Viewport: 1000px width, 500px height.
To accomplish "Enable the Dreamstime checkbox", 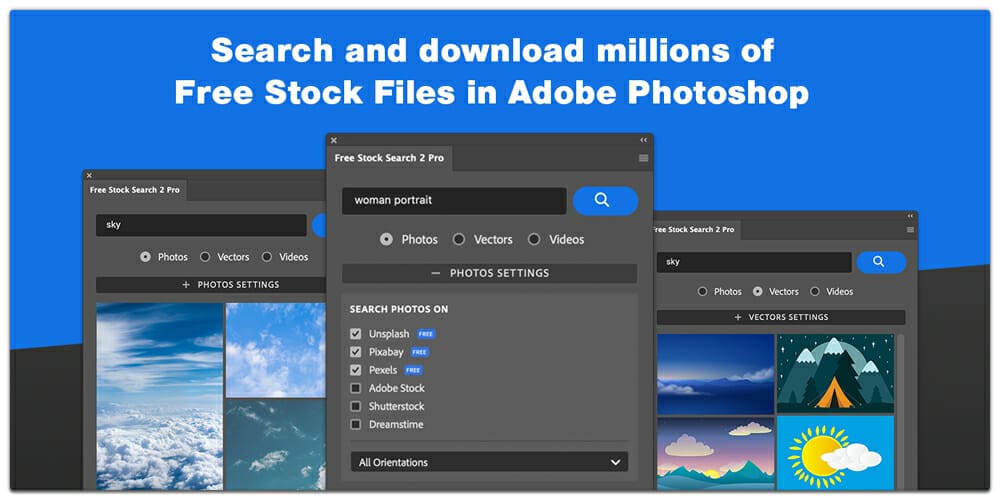I will (x=356, y=424).
